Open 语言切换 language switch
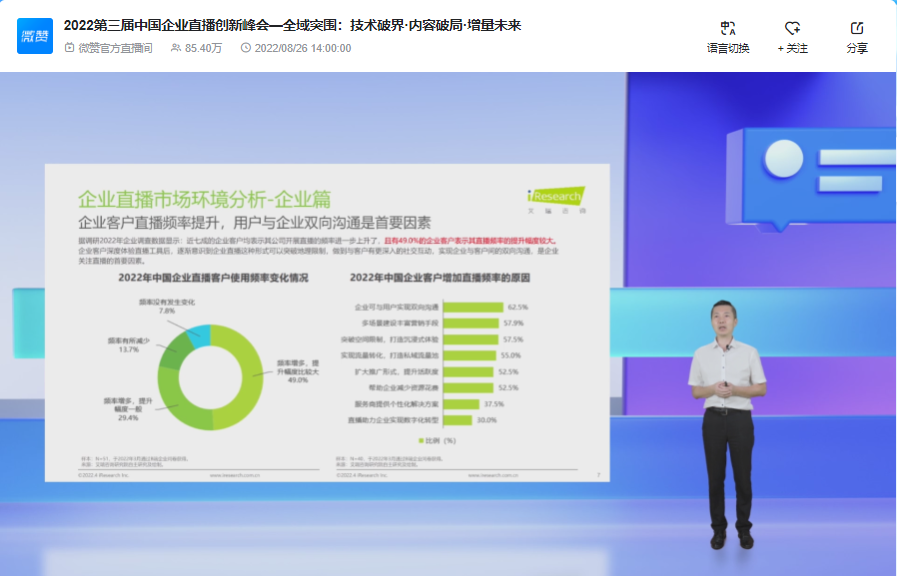The image size is (897, 576). [x=728, y=37]
